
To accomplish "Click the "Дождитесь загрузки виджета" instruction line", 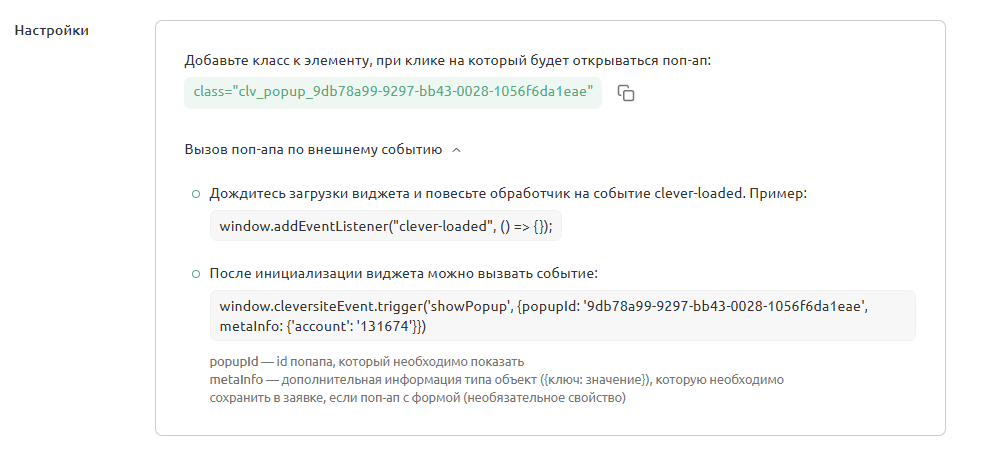I will (508, 194).
